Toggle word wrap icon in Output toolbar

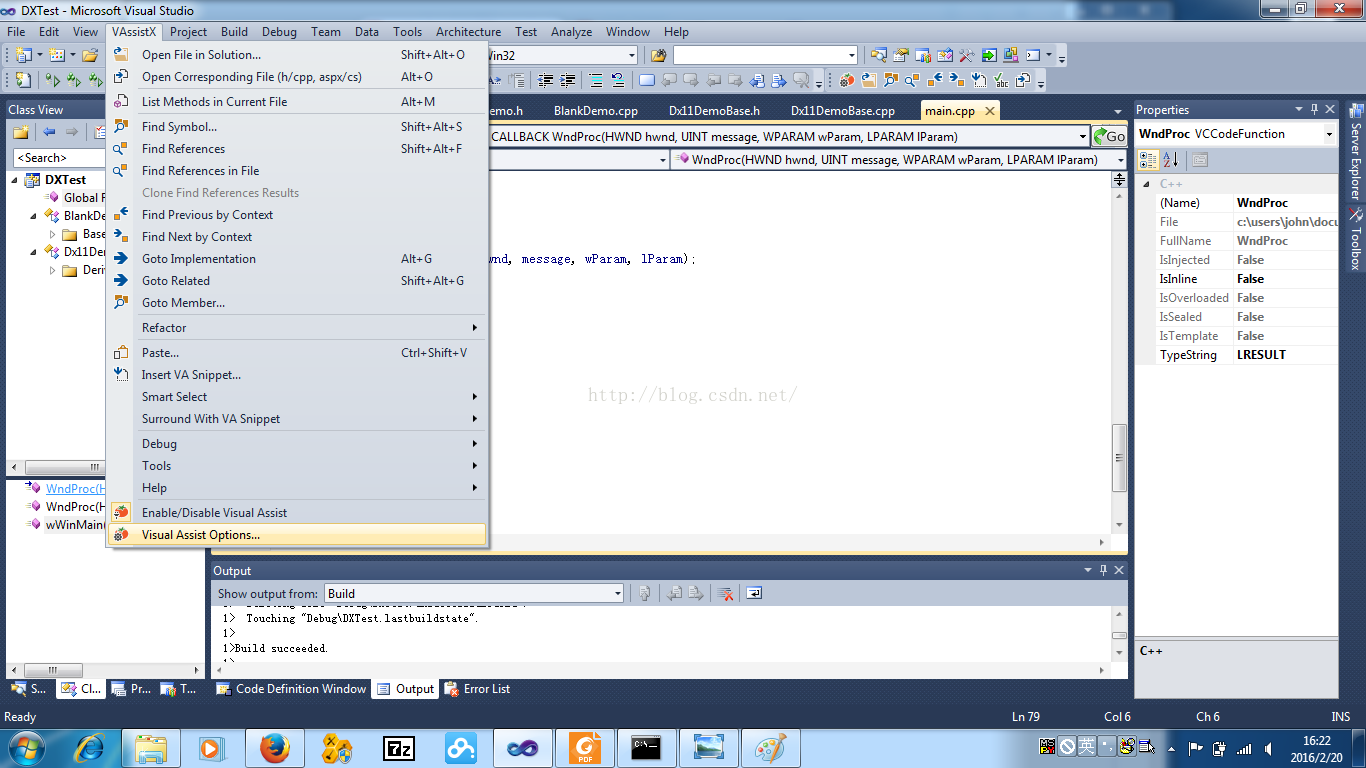(754, 593)
